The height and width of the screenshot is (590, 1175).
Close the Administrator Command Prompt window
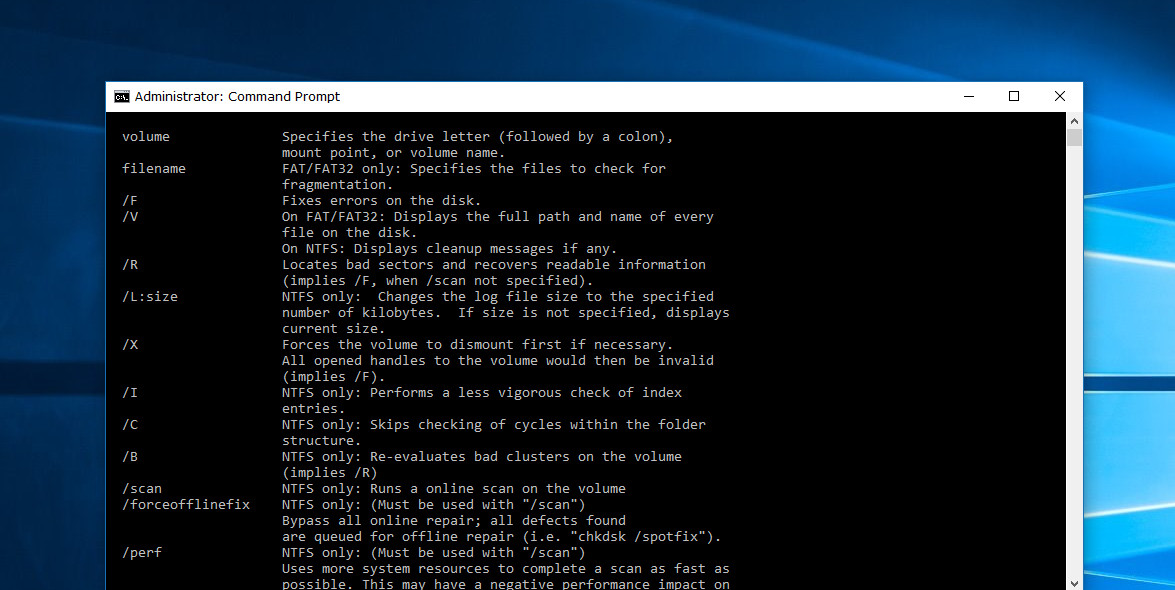pyautogui.click(x=1059, y=97)
